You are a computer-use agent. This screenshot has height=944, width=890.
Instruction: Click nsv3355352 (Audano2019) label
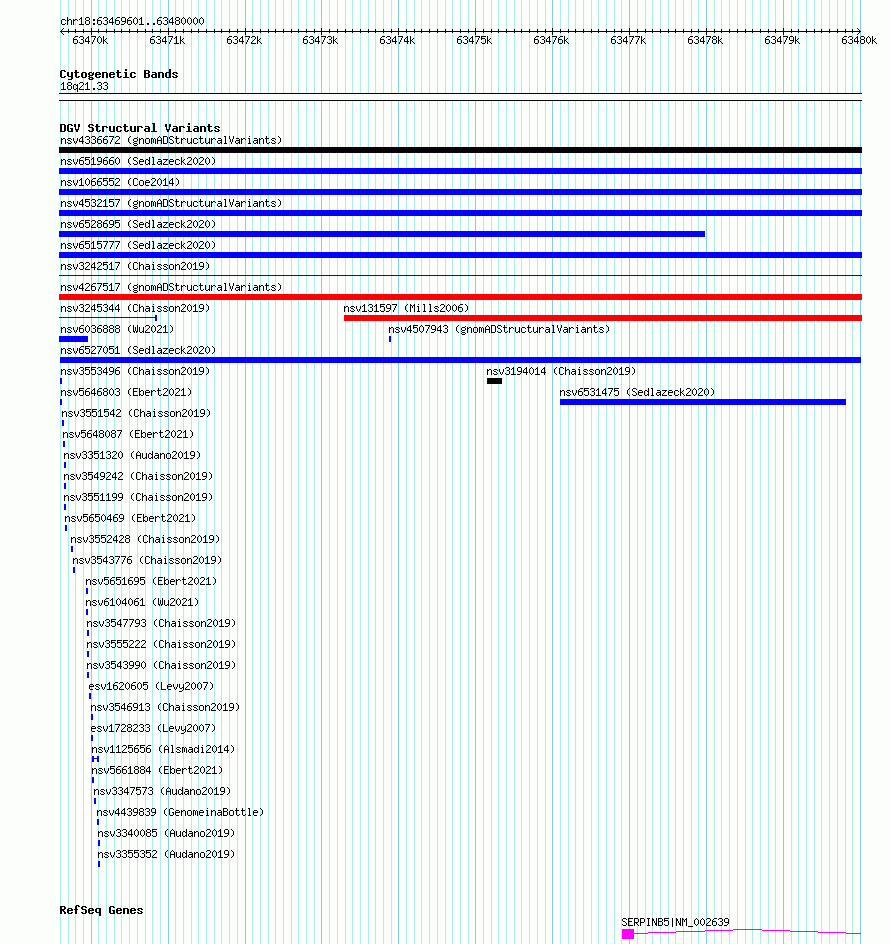pos(166,854)
